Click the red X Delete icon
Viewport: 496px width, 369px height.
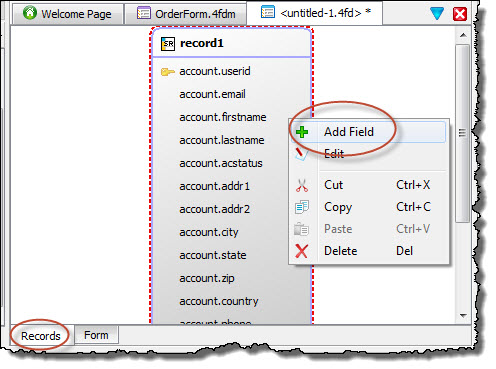(302, 251)
